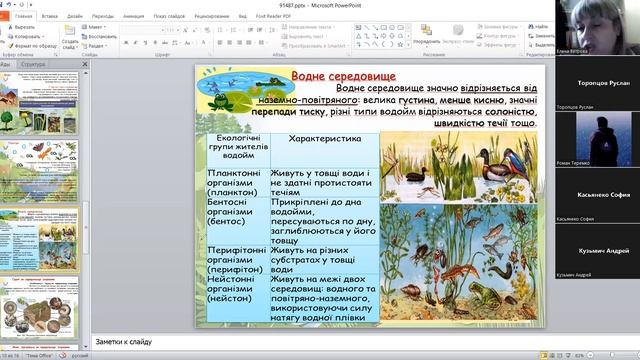Image resolution: width=640 pixels, height=360 pixels.
Task: Select the star shape in the shapes gallery
Action: click(400, 44)
